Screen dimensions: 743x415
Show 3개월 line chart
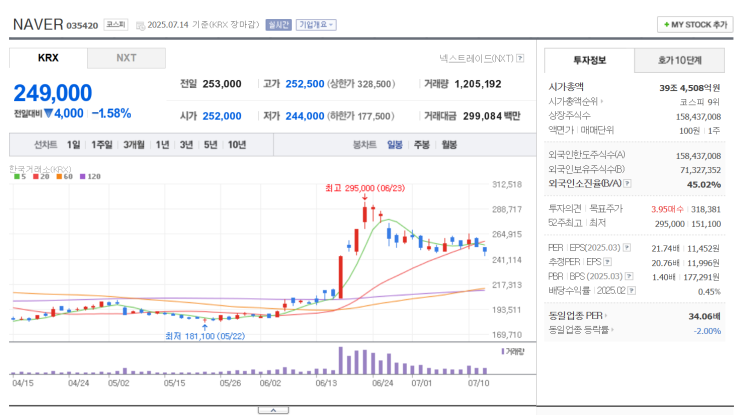click(134, 144)
